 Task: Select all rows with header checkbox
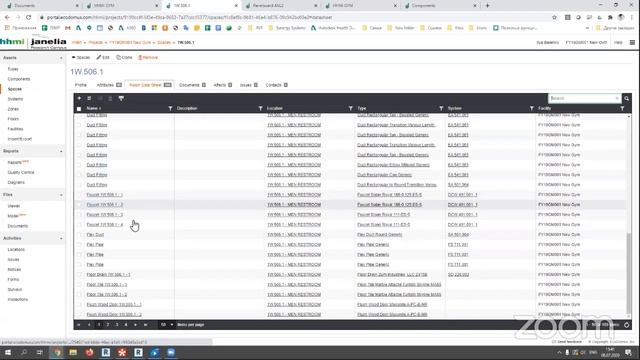(79, 109)
